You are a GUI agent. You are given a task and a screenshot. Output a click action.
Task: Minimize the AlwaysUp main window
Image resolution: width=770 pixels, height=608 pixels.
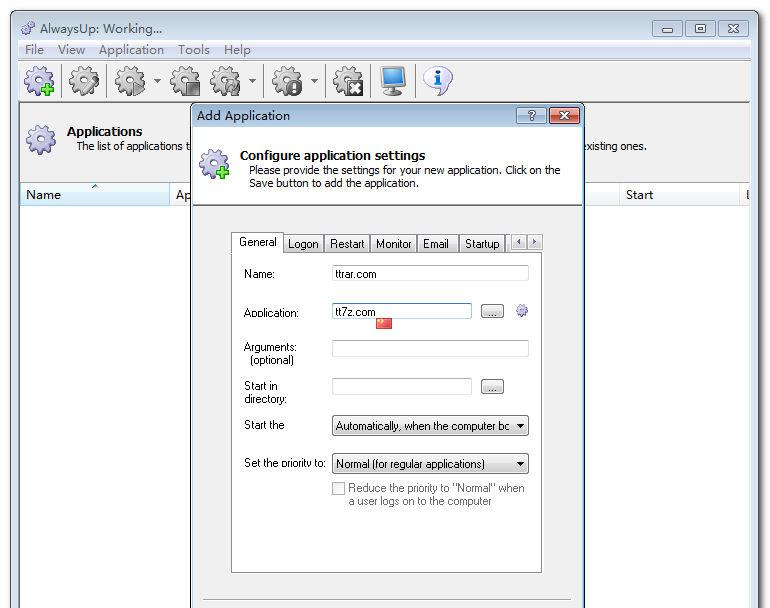tap(667, 29)
